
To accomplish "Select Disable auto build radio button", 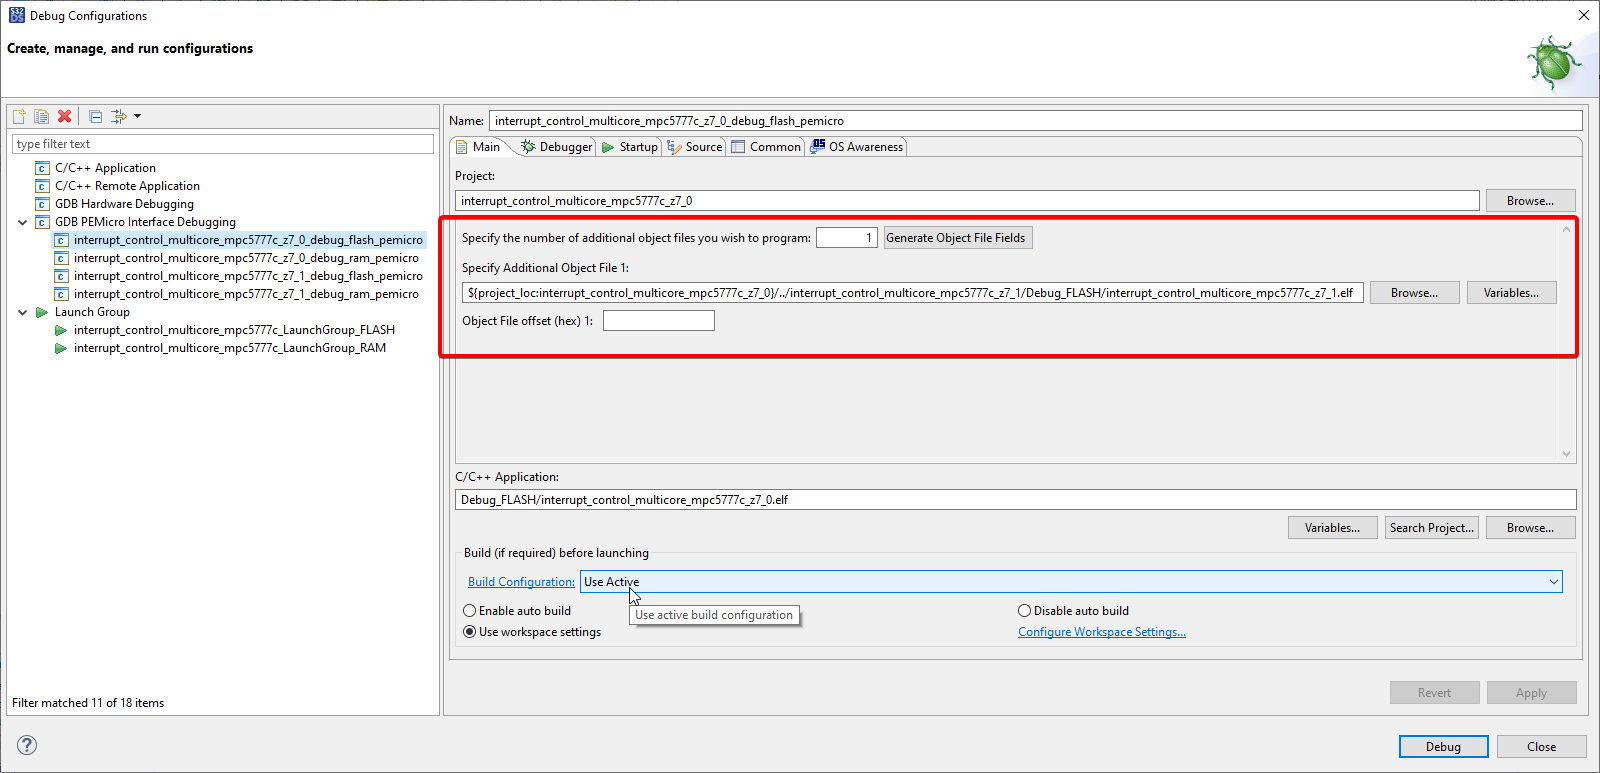I will [x=1073, y=611].
